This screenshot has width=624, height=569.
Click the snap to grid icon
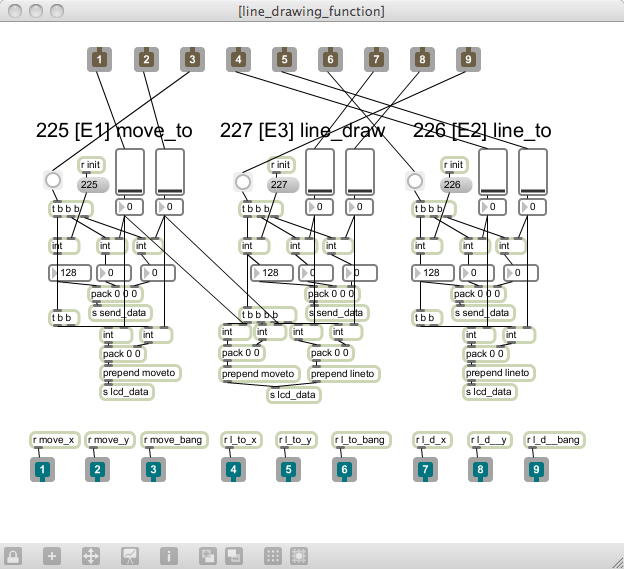(x=299, y=556)
